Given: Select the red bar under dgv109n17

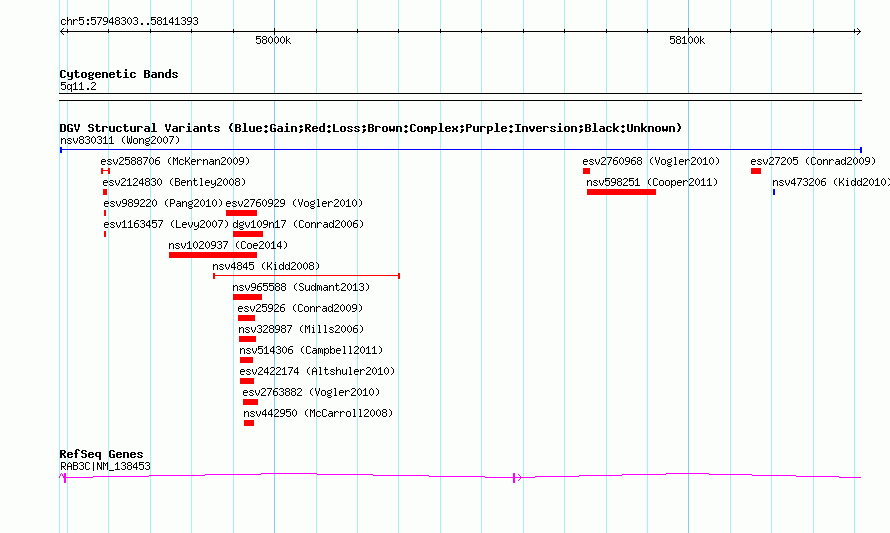Looking at the screenshot, I should click(248, 234).
